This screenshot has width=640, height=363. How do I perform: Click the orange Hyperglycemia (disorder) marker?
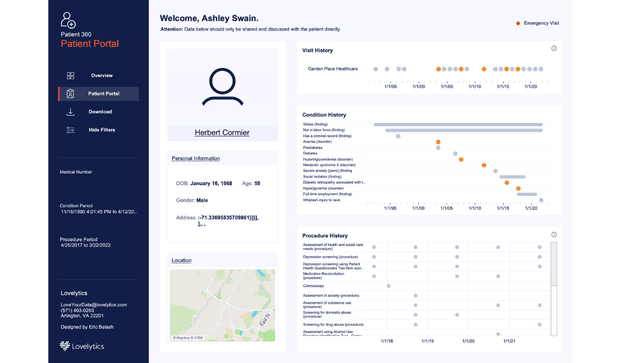pyautogui.click(x=518, y=189)
